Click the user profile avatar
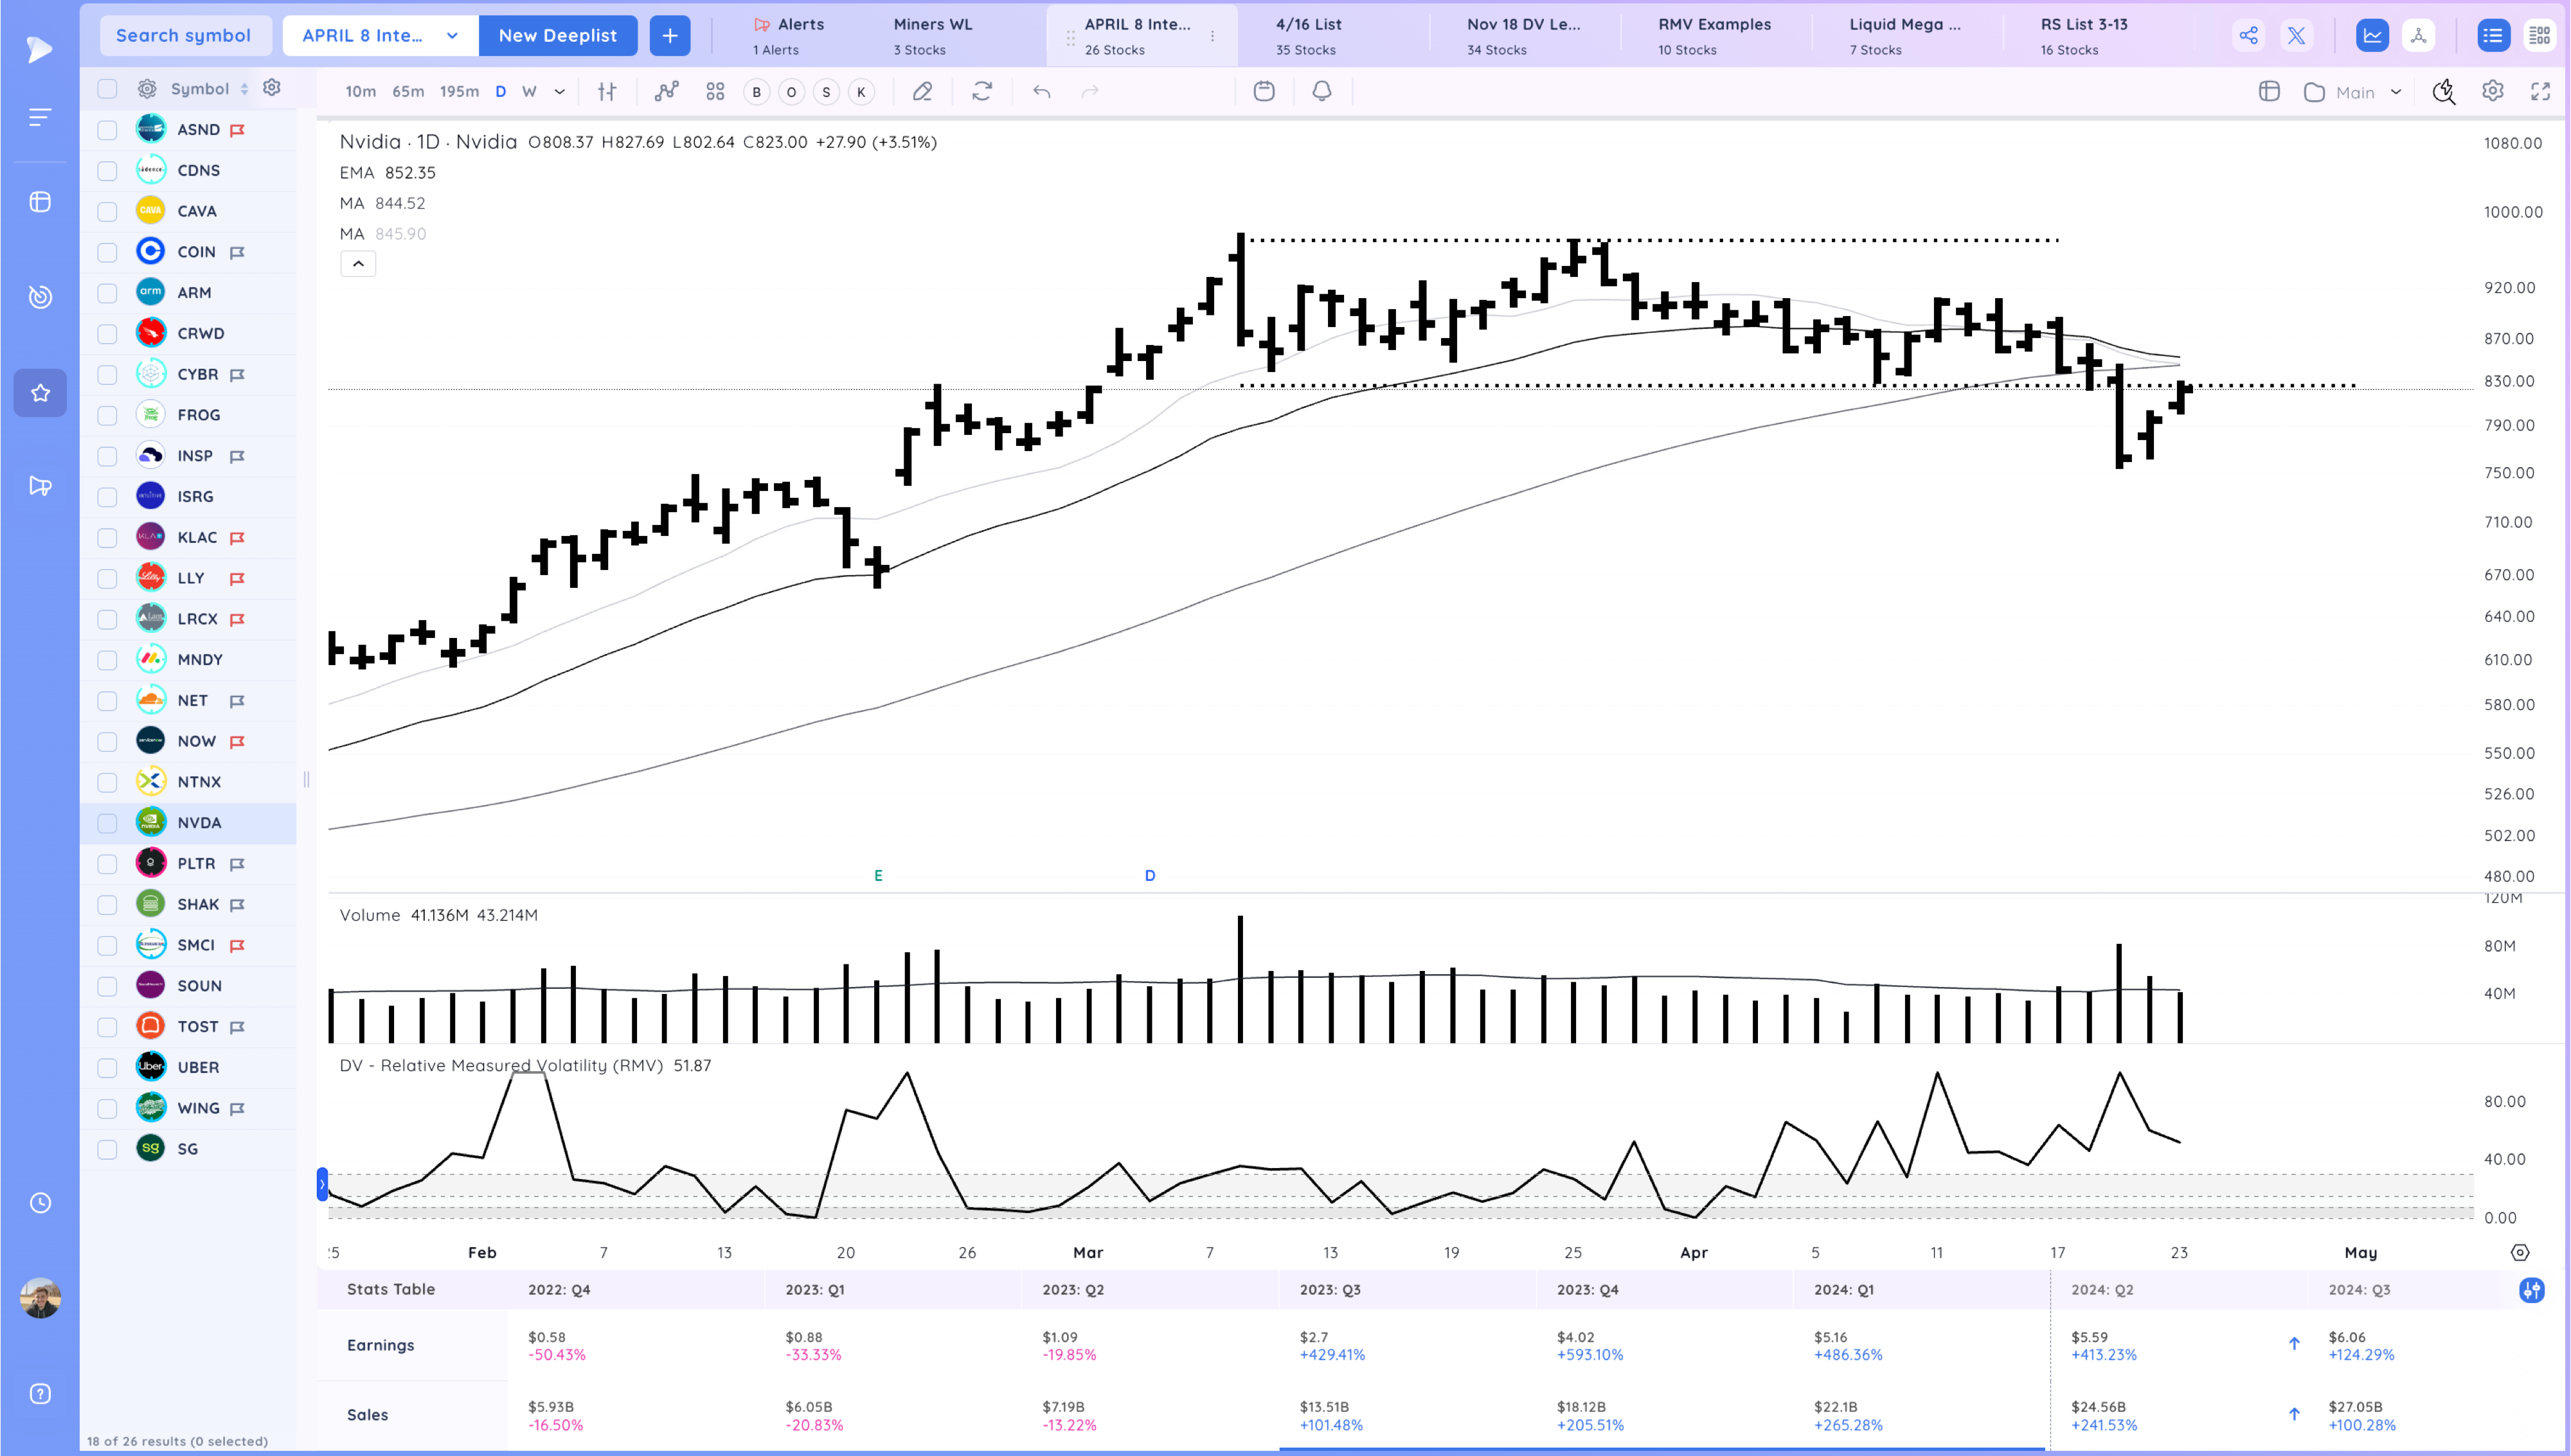The width and height of the screenshot is (2571, 1456). pos(40,1298)
